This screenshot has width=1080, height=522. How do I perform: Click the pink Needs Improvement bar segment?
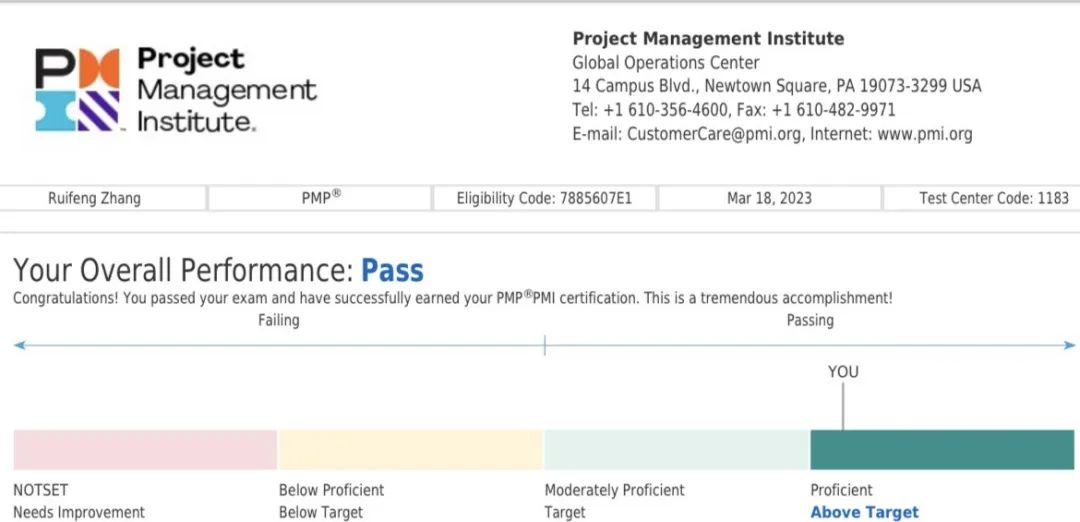click(x=145, y=450)
